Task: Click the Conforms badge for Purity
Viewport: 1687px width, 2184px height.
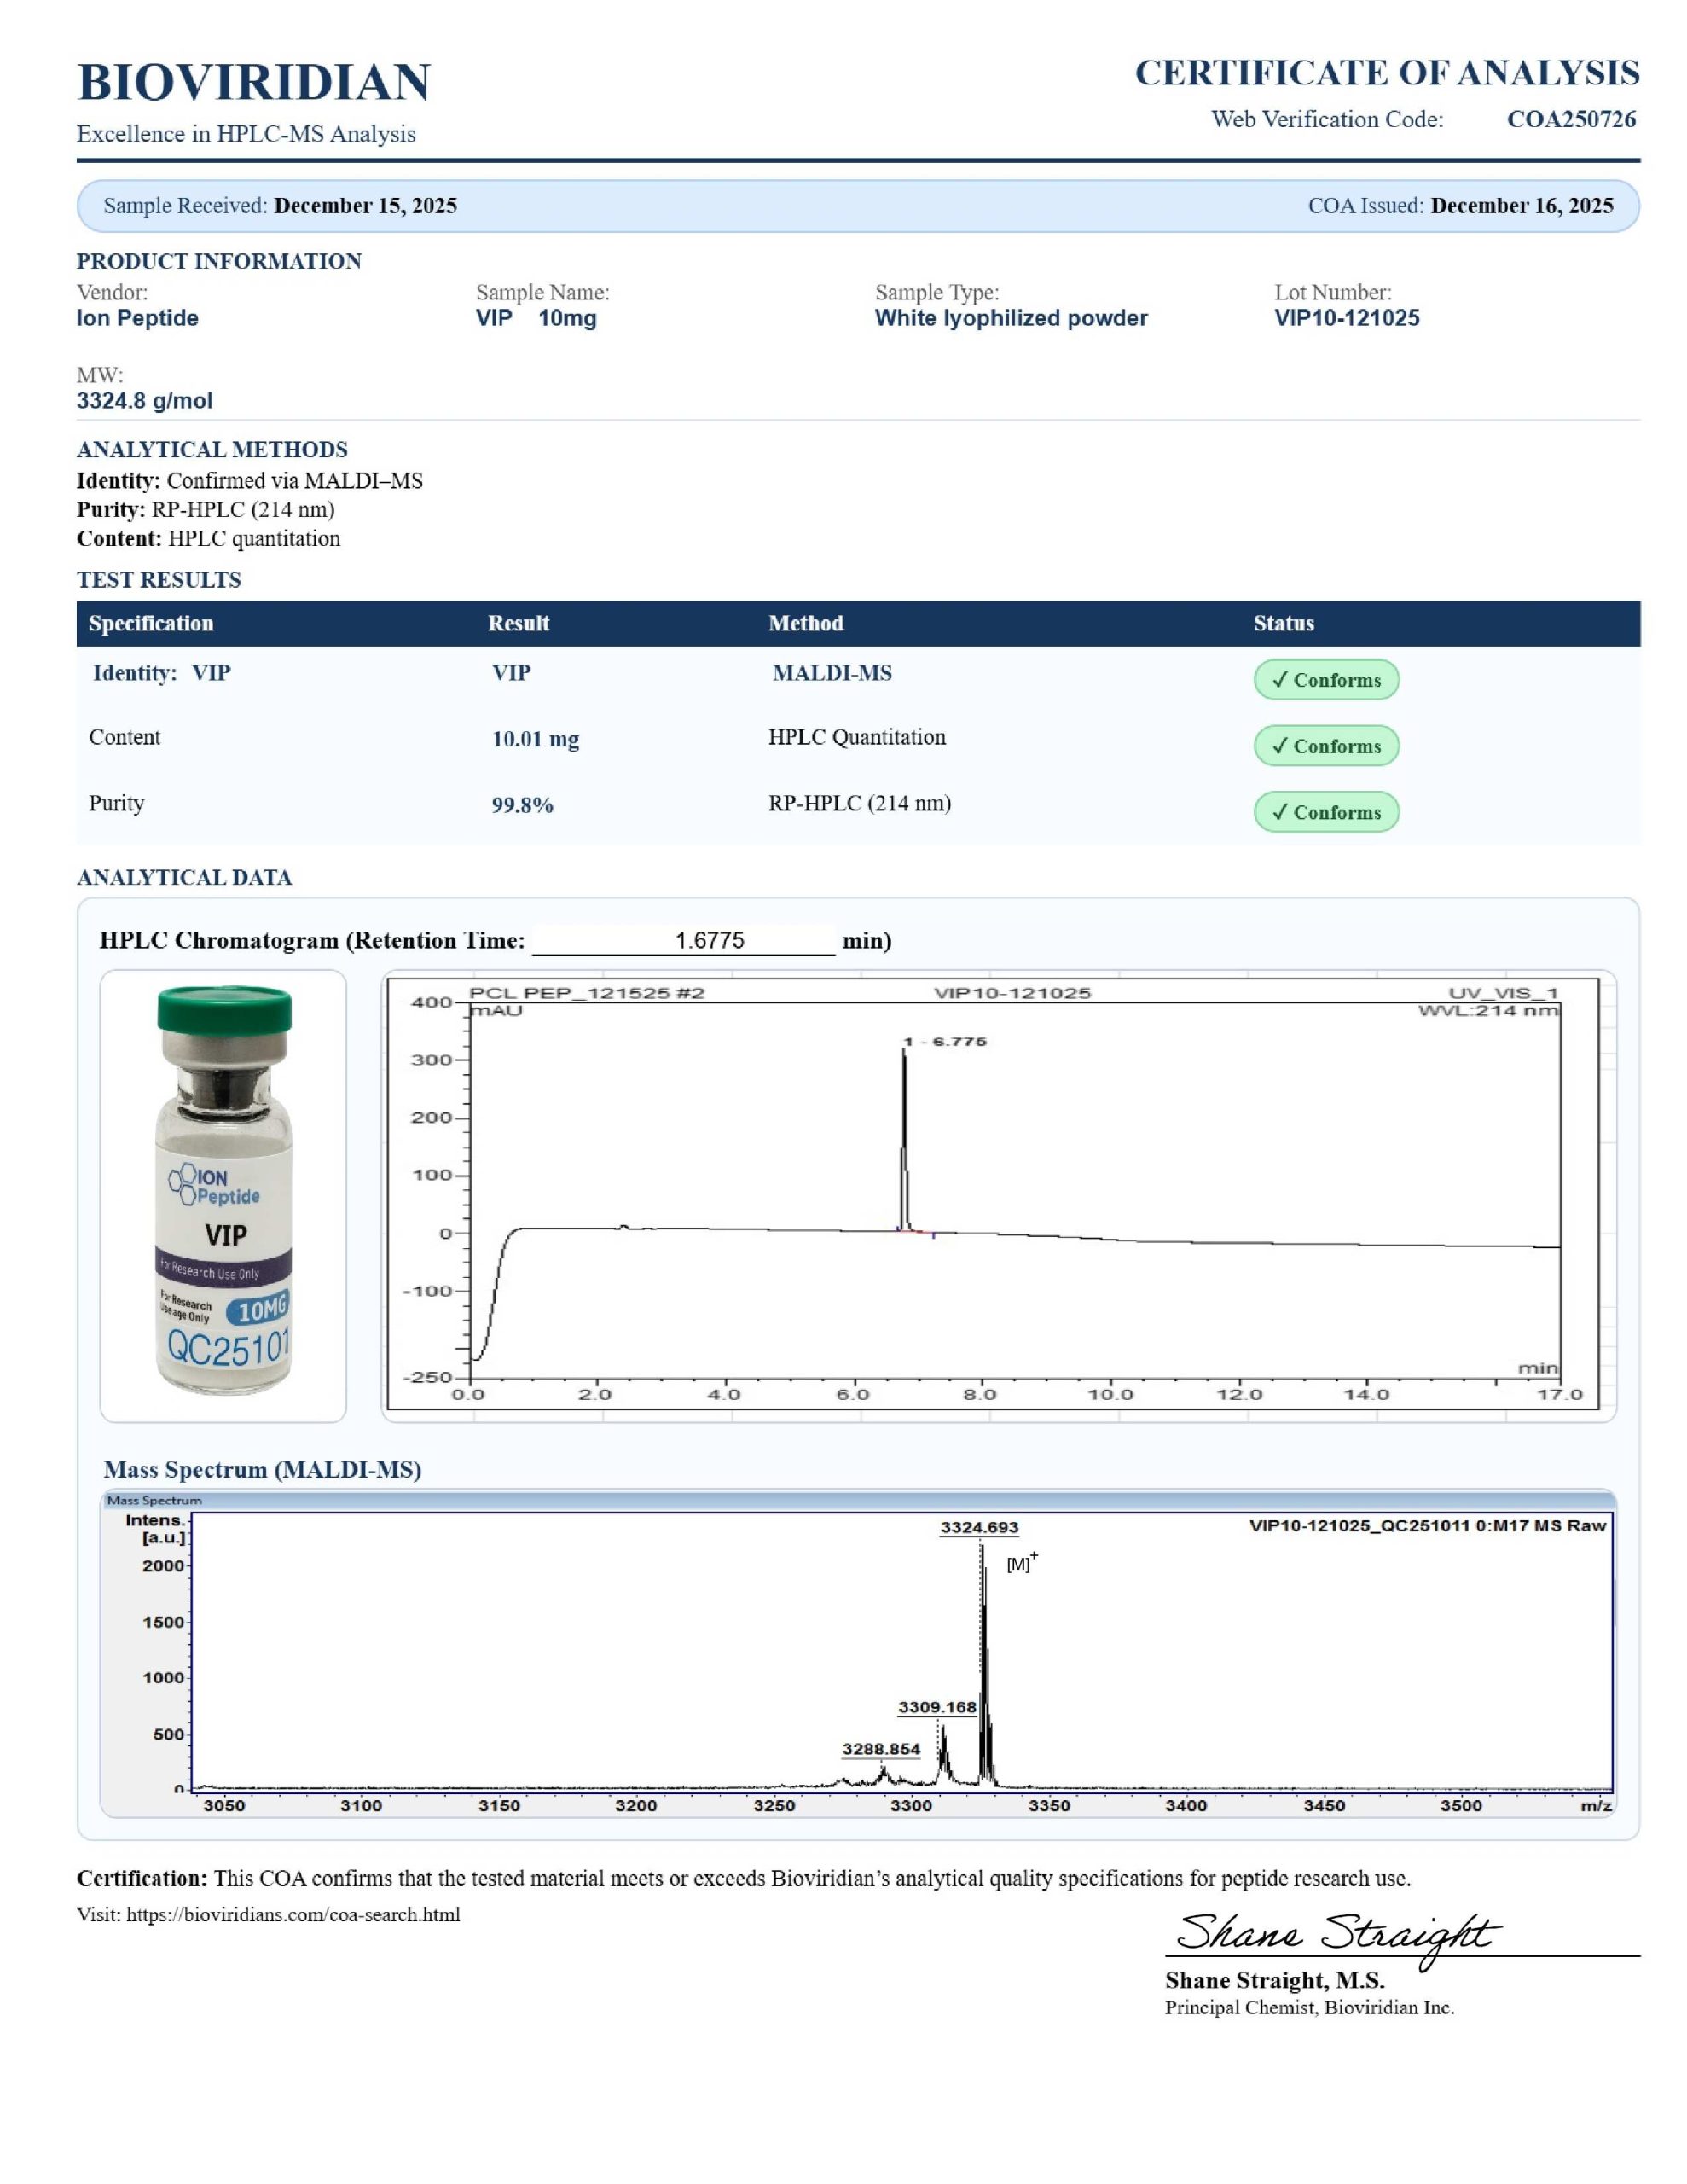Action: tap(1325, 812)
